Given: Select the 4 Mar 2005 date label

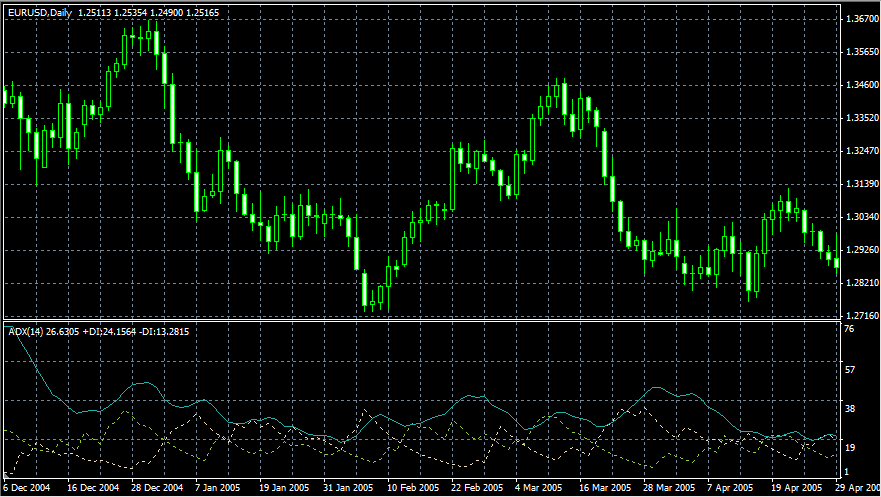Looking at the screenshot, I should [x=538, y=487].
